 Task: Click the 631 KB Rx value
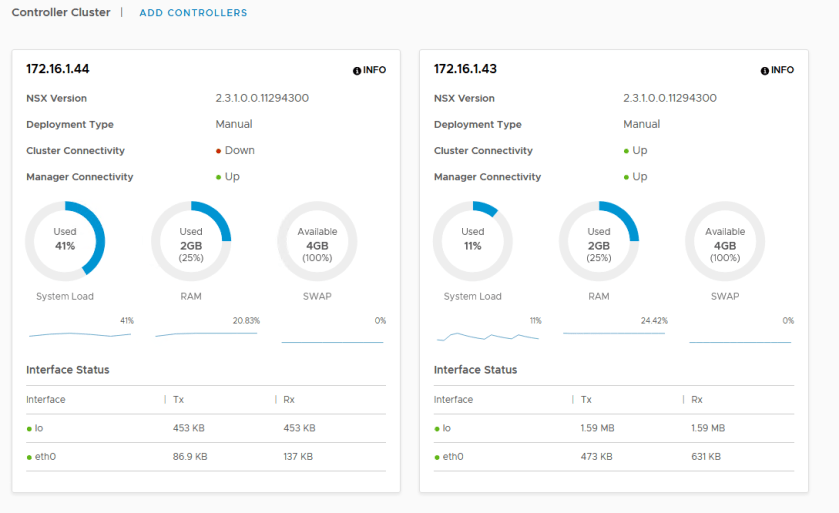click(706, 457)
